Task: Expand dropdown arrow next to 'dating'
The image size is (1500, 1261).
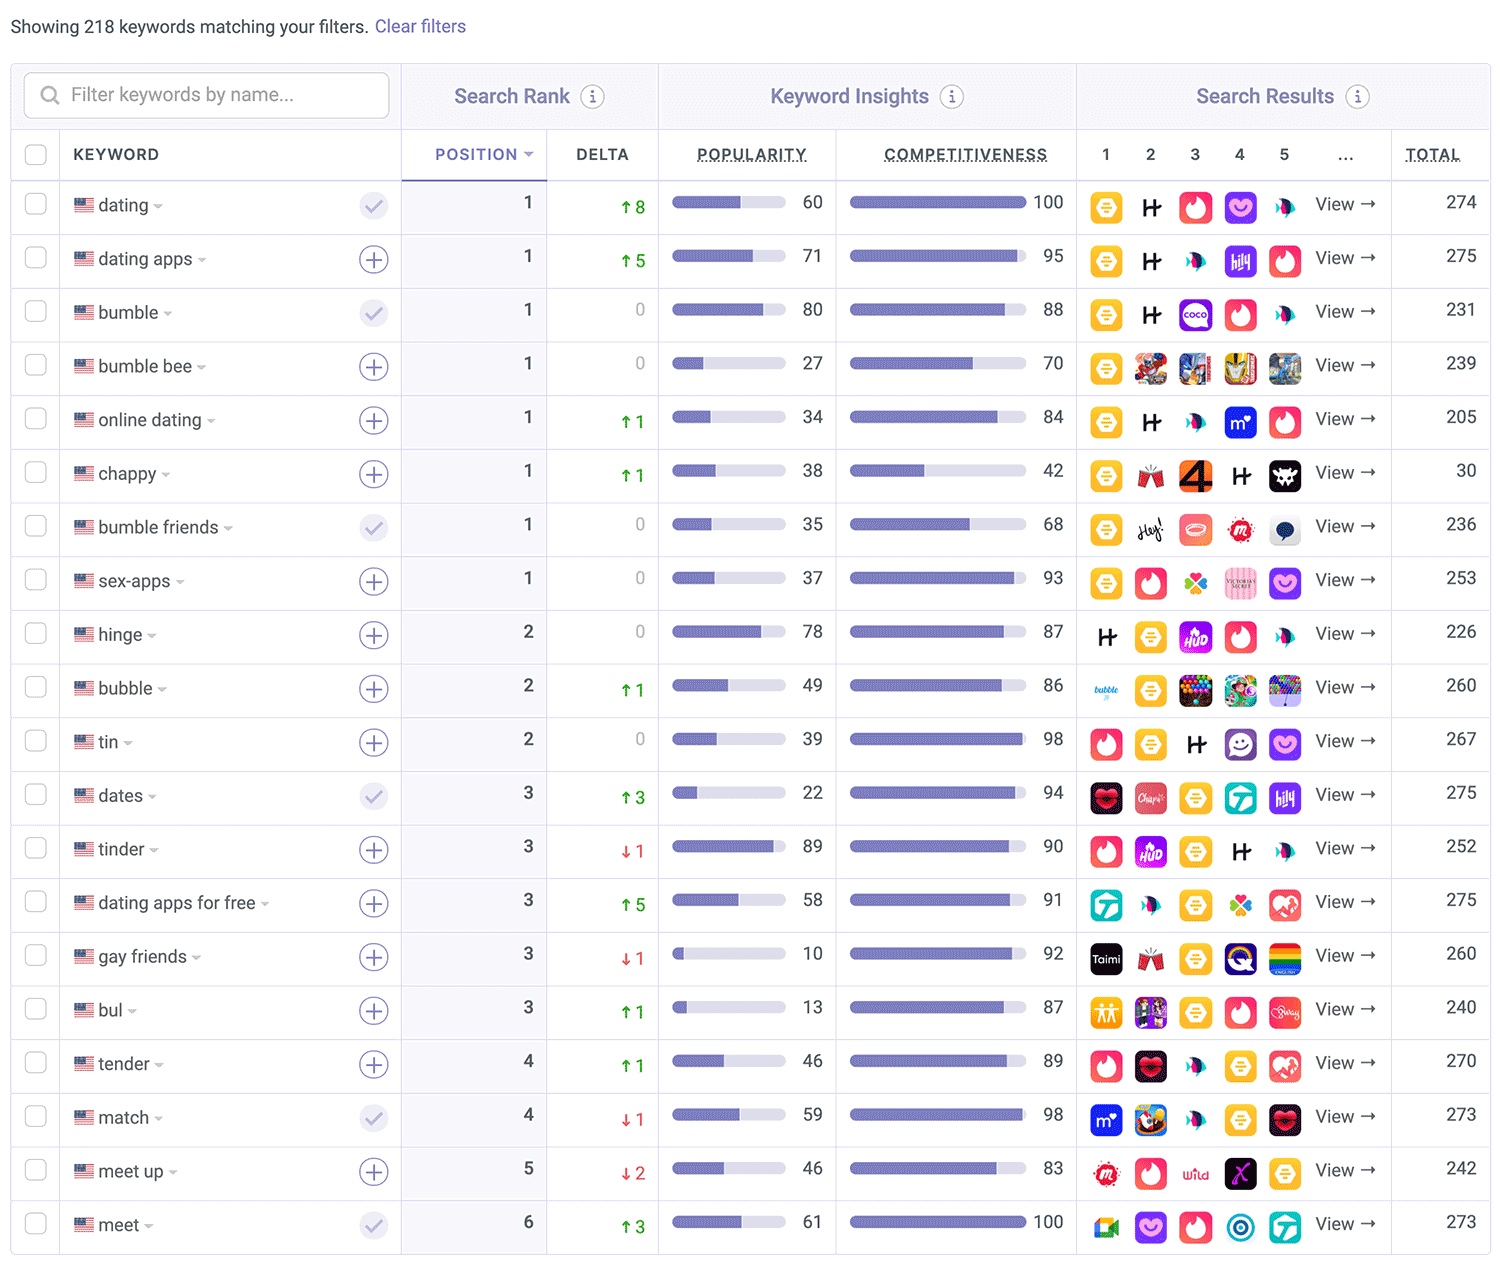Action: pyautogui.click(x=159, y=207)
